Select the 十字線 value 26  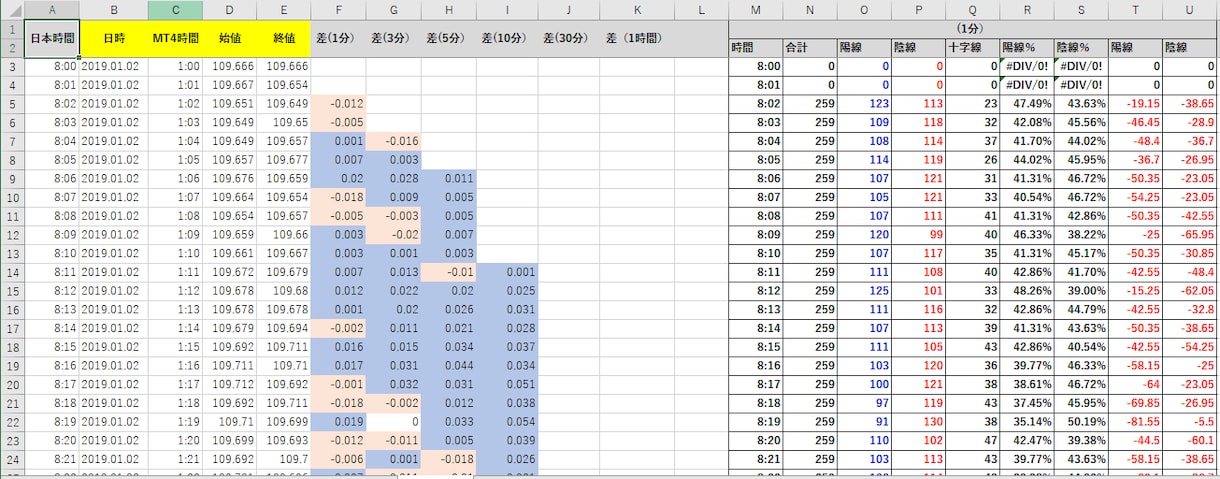pos(972,159)
